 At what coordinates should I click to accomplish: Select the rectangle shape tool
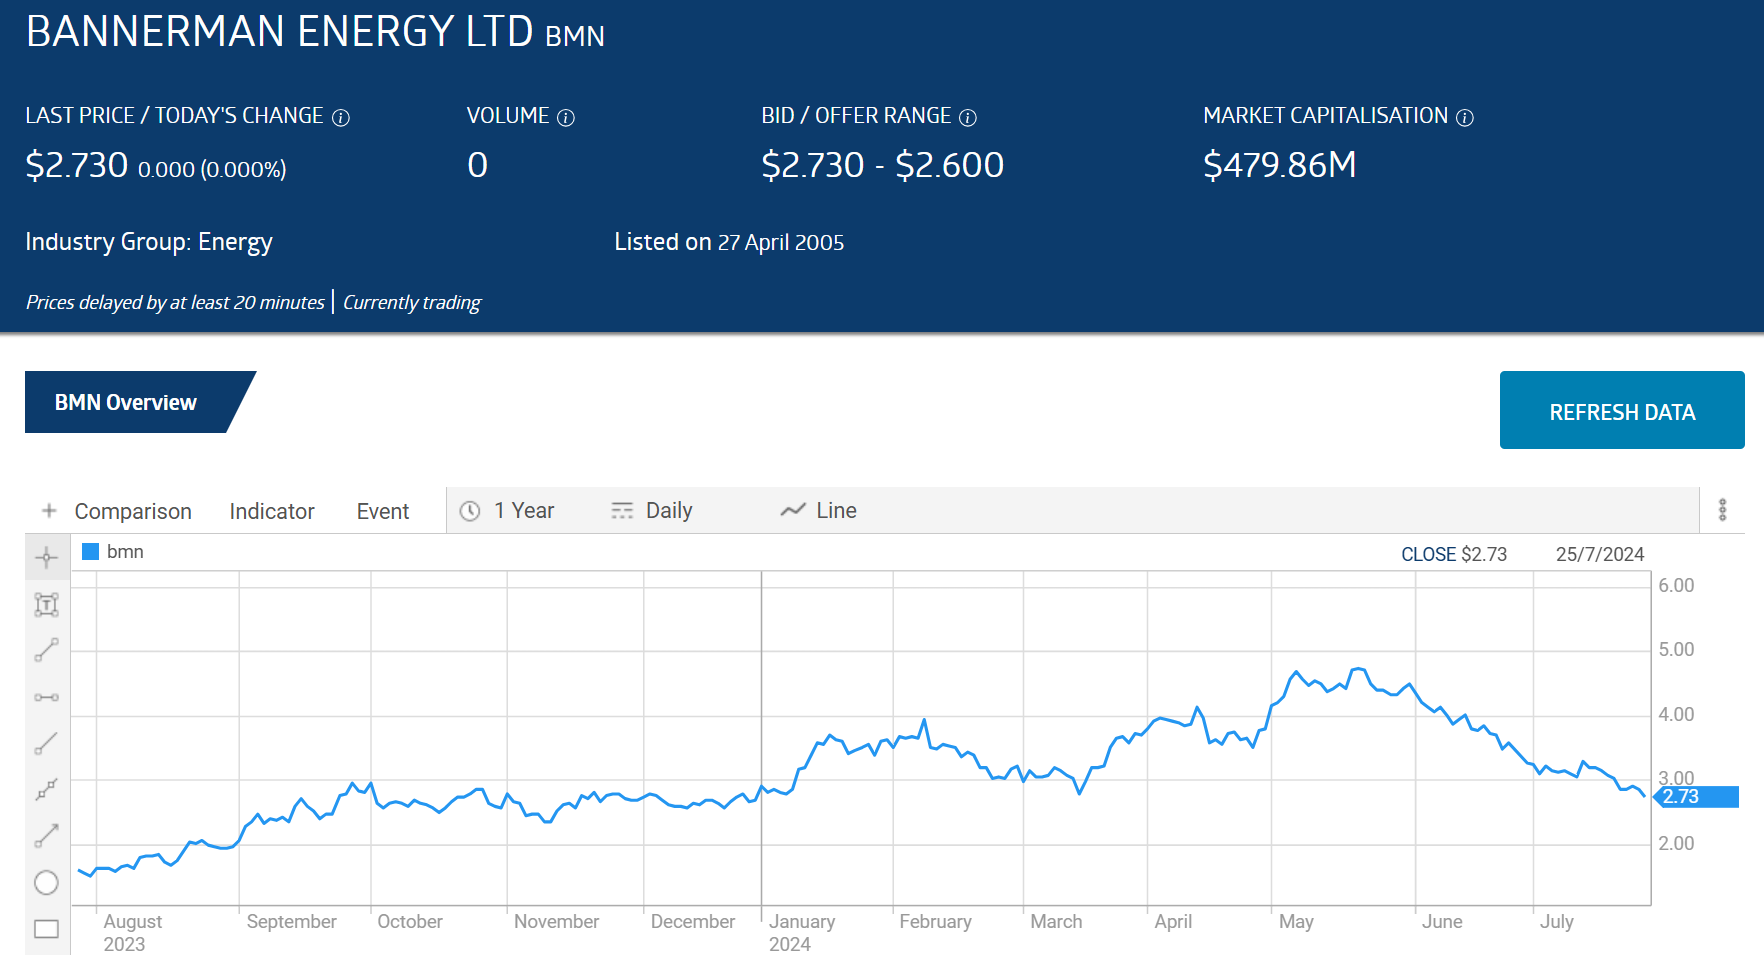tap(46, 929)
